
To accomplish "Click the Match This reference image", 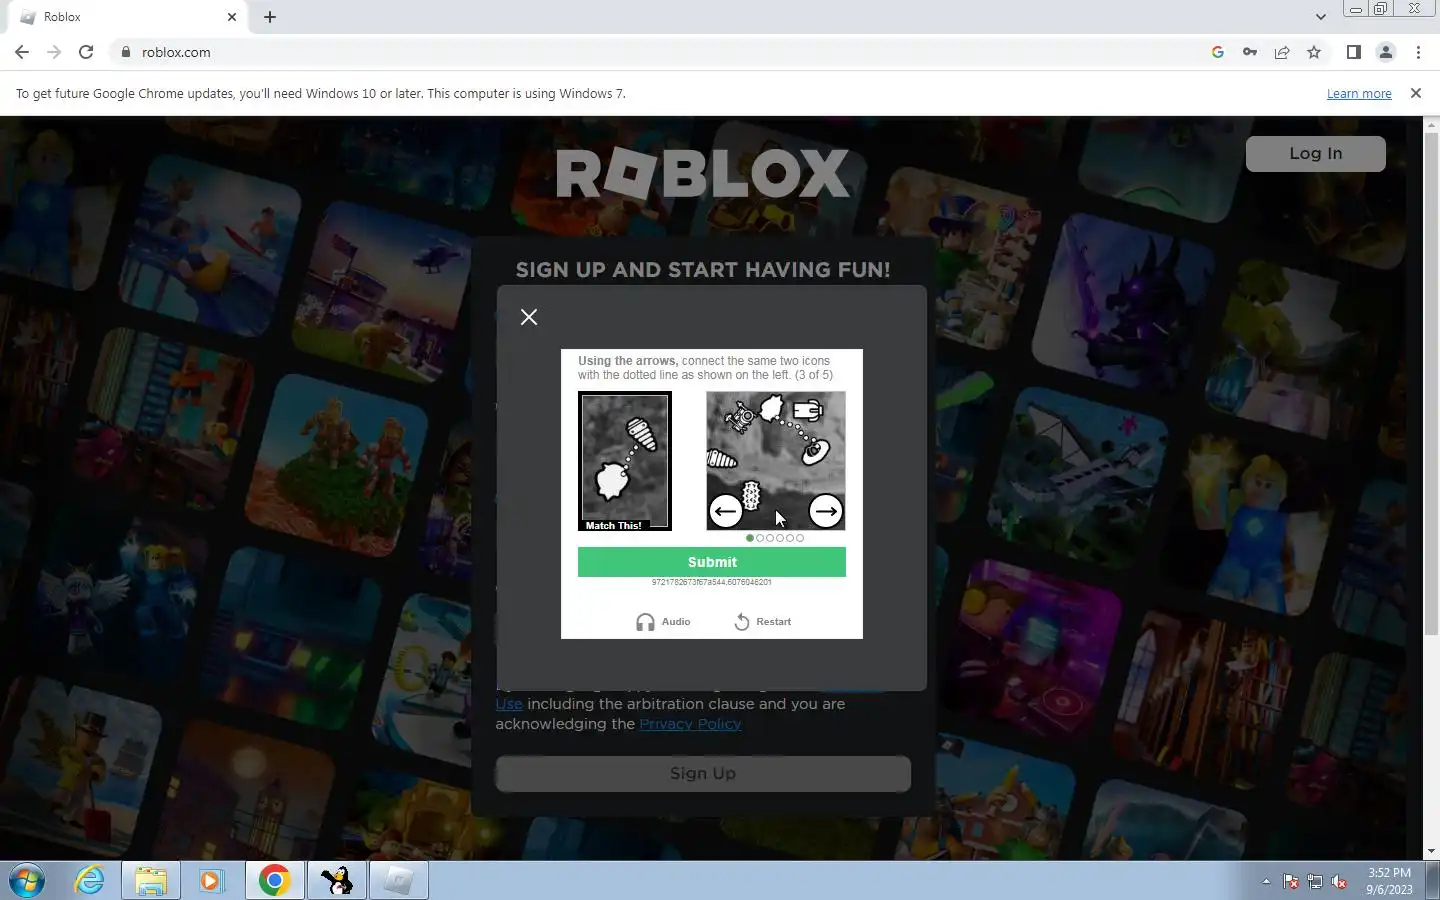I will [x=625, y=461].
